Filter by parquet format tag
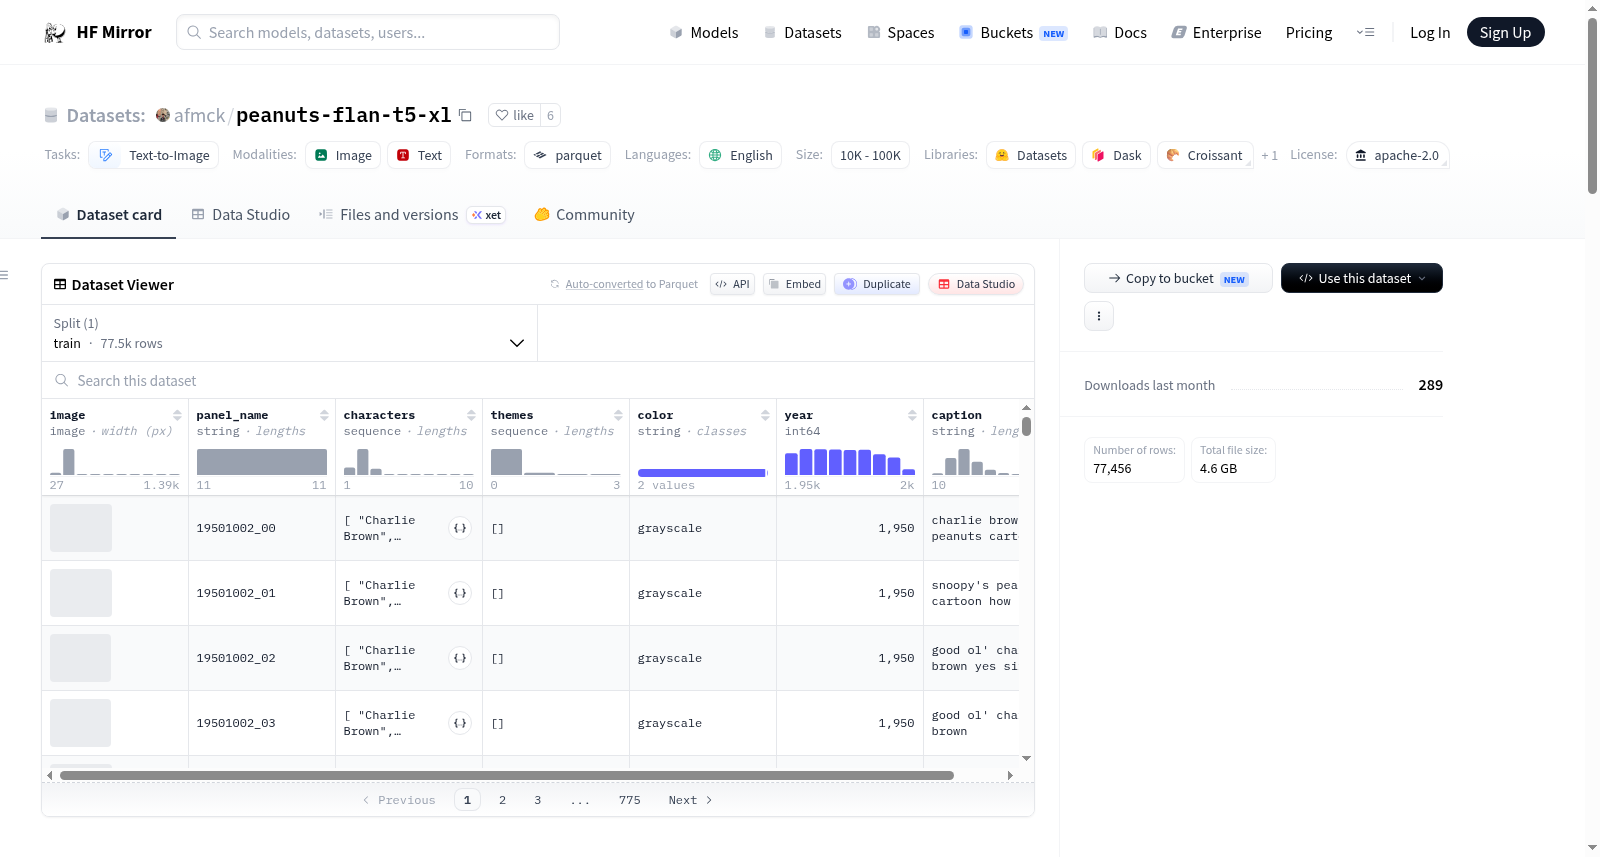The width and height of the screenshot is (1600, 857). 568,155
